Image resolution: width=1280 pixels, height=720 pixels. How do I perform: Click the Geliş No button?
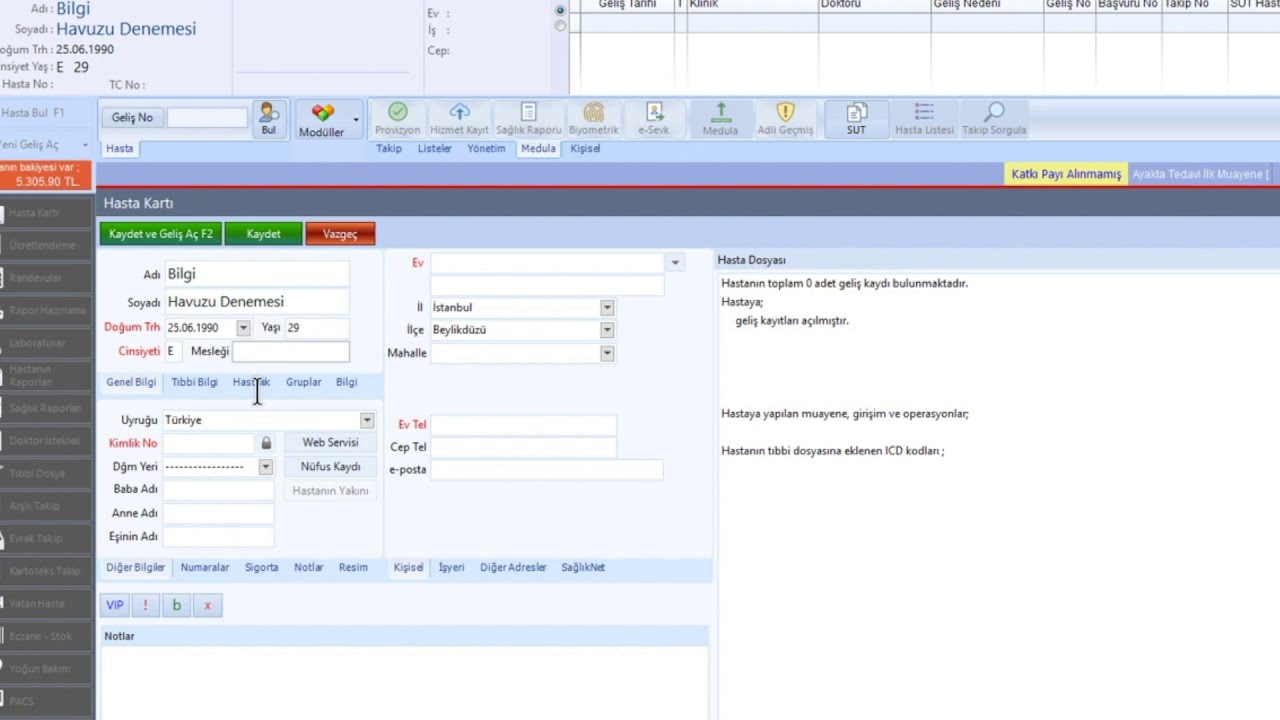132,118
